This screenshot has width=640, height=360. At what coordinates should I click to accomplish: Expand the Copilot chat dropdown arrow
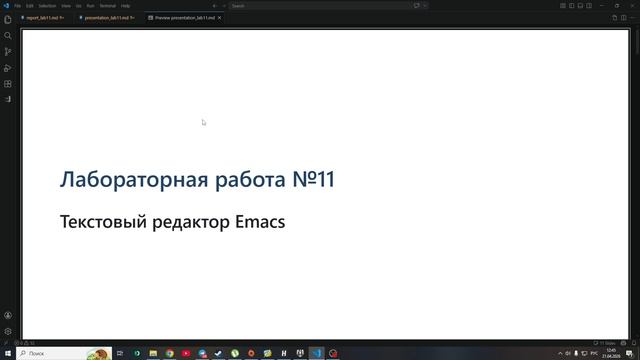[425, 6]
